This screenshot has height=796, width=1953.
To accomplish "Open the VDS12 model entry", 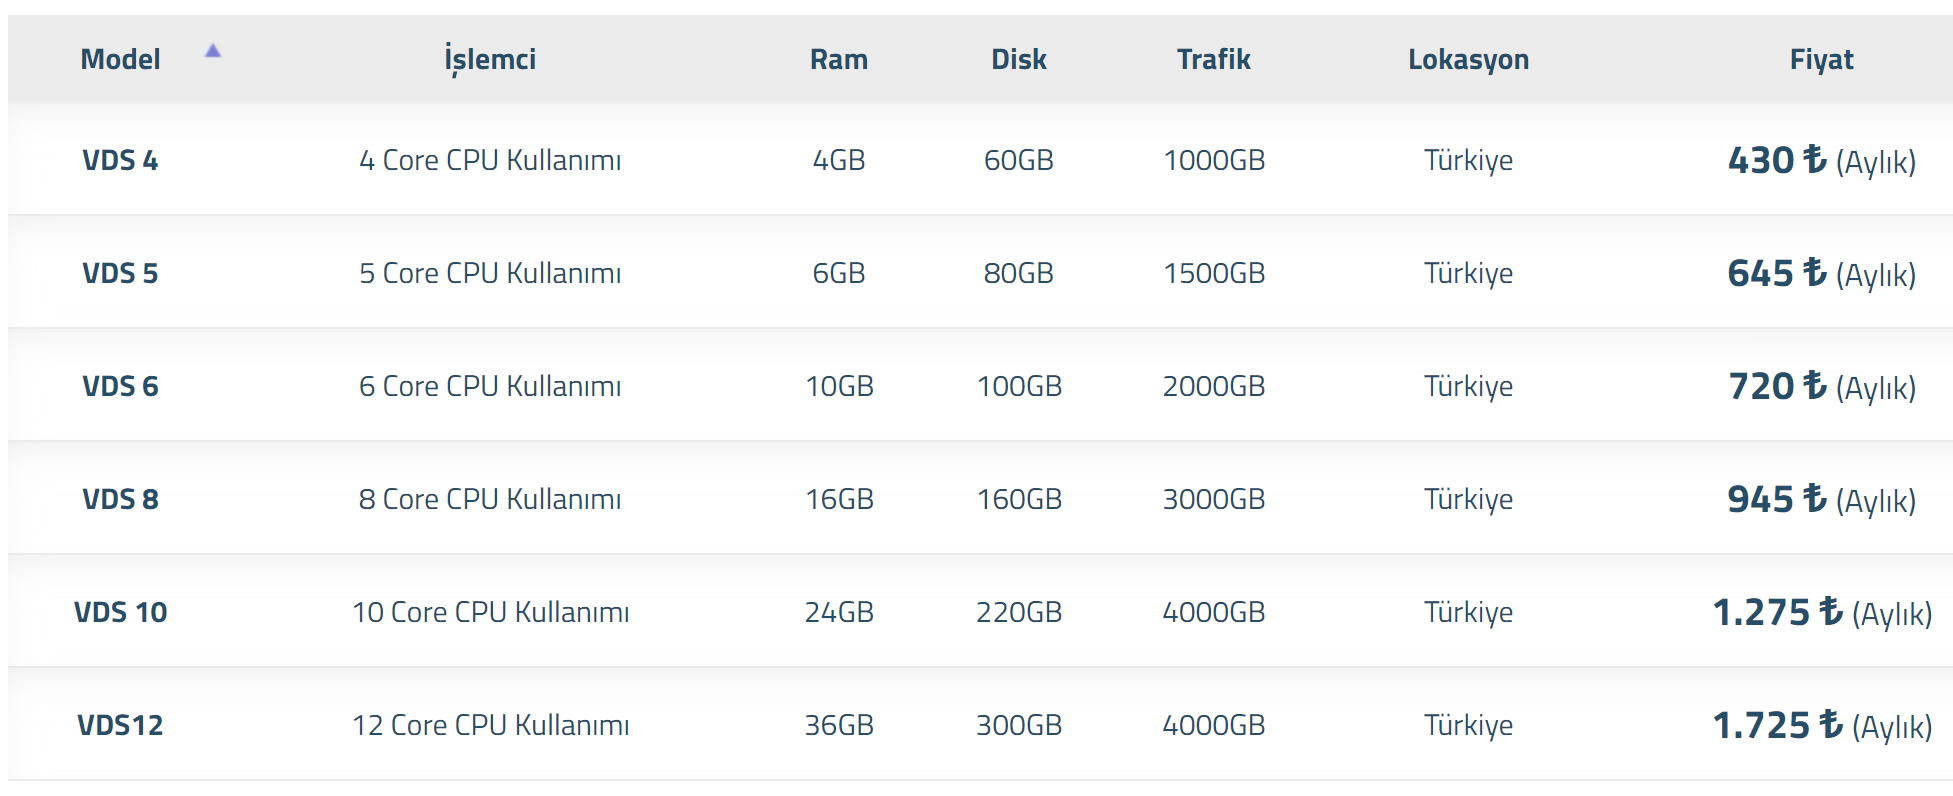I will [120, 725].
